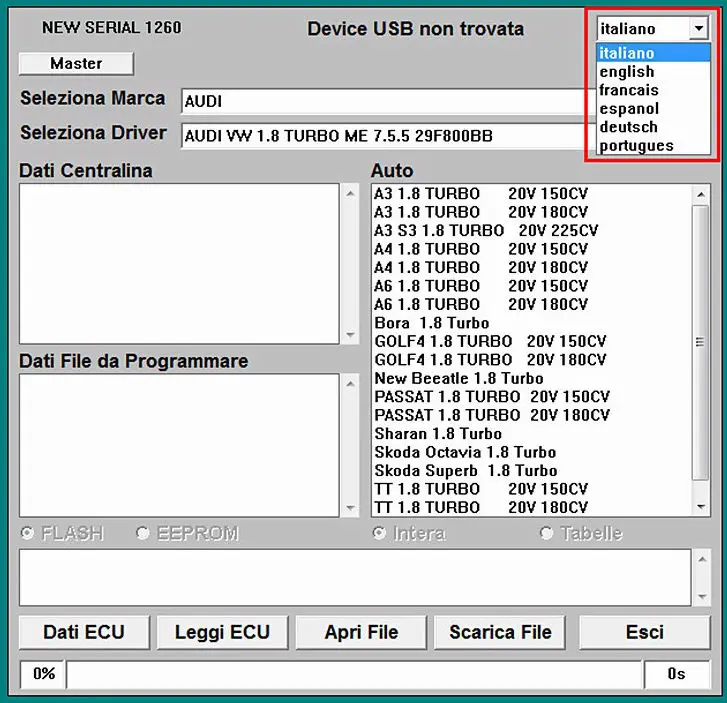Choose francais from language list
This screenshot has height=703, width=727.
(x=653, y=90)
